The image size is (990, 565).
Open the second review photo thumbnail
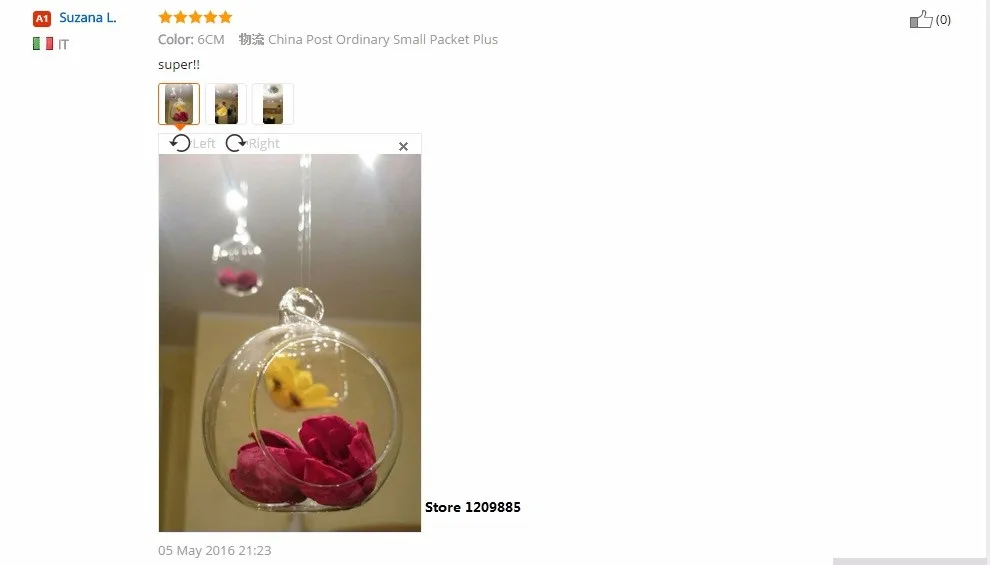[226, 104]
